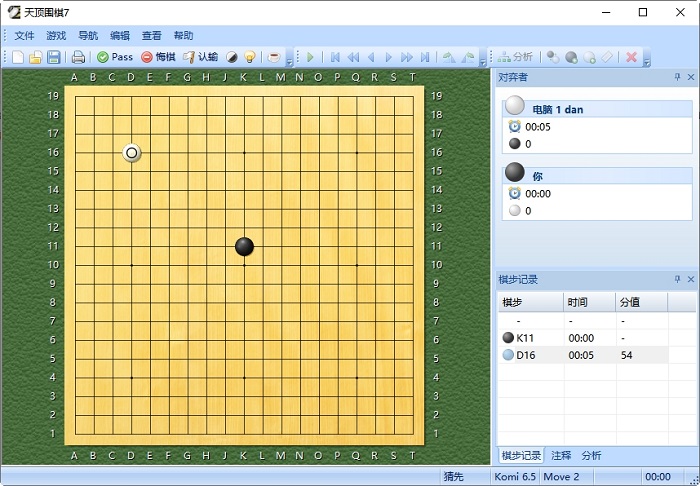Pin the 对弈者 panel

pyautogui.click(x=677, y=77)
